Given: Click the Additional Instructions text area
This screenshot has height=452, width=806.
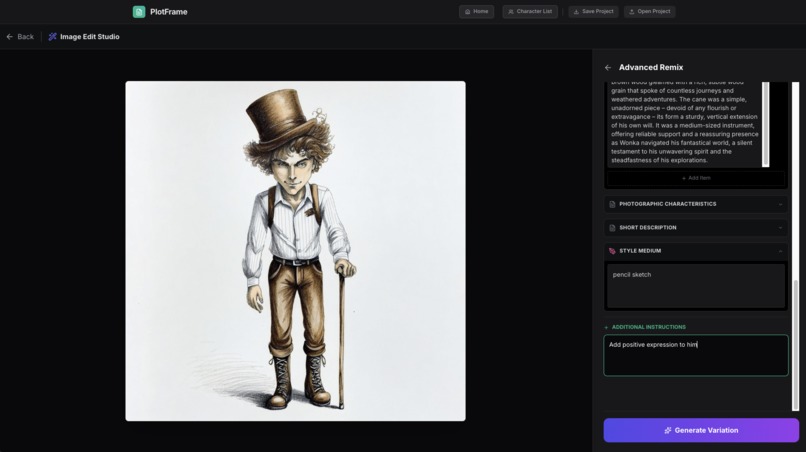Looking at the screenshot, I should pos(696,355).
